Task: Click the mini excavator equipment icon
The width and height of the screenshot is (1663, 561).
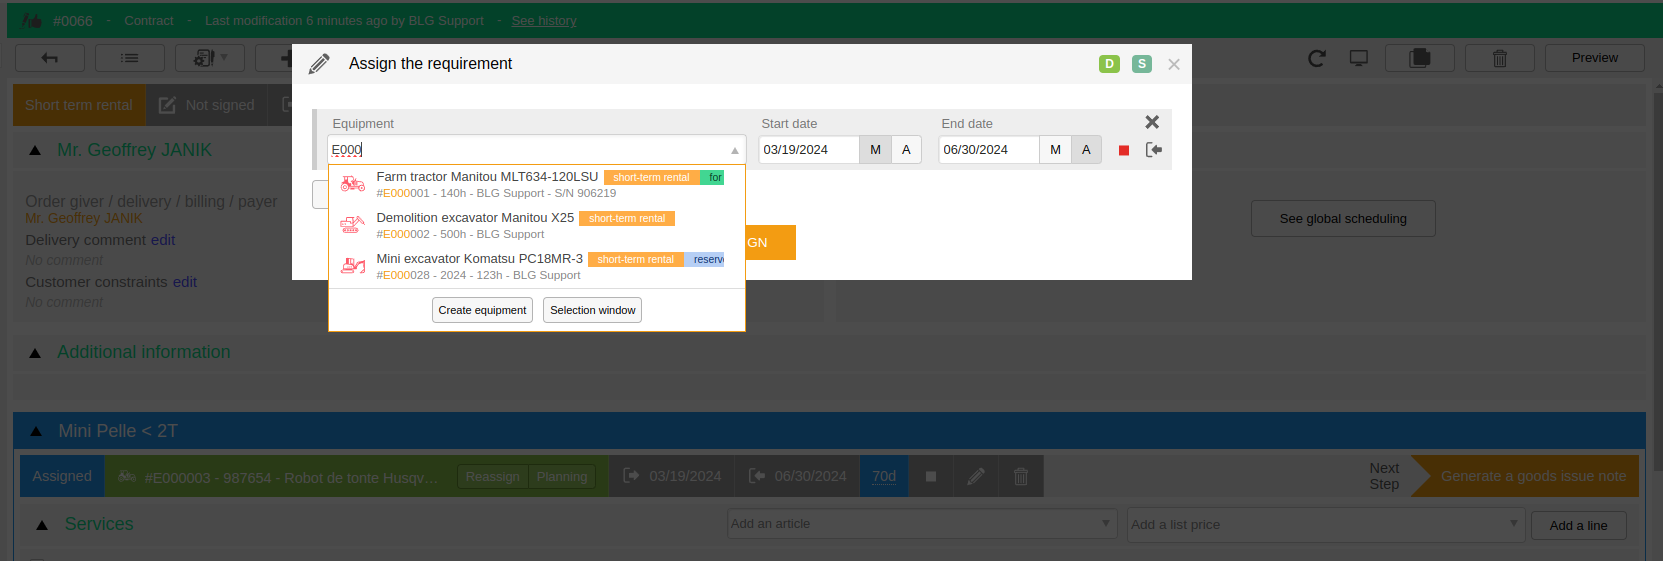Action: click(353, 266)
